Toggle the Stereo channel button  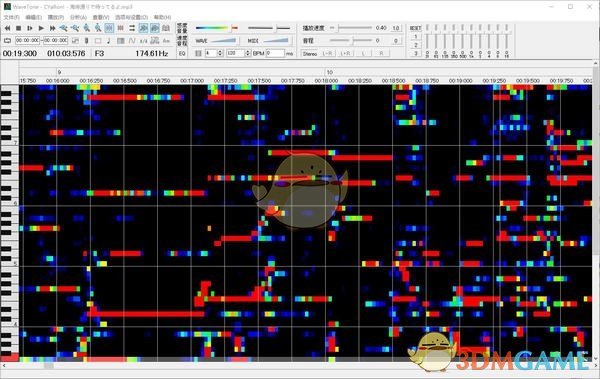[x=310, y=54]
